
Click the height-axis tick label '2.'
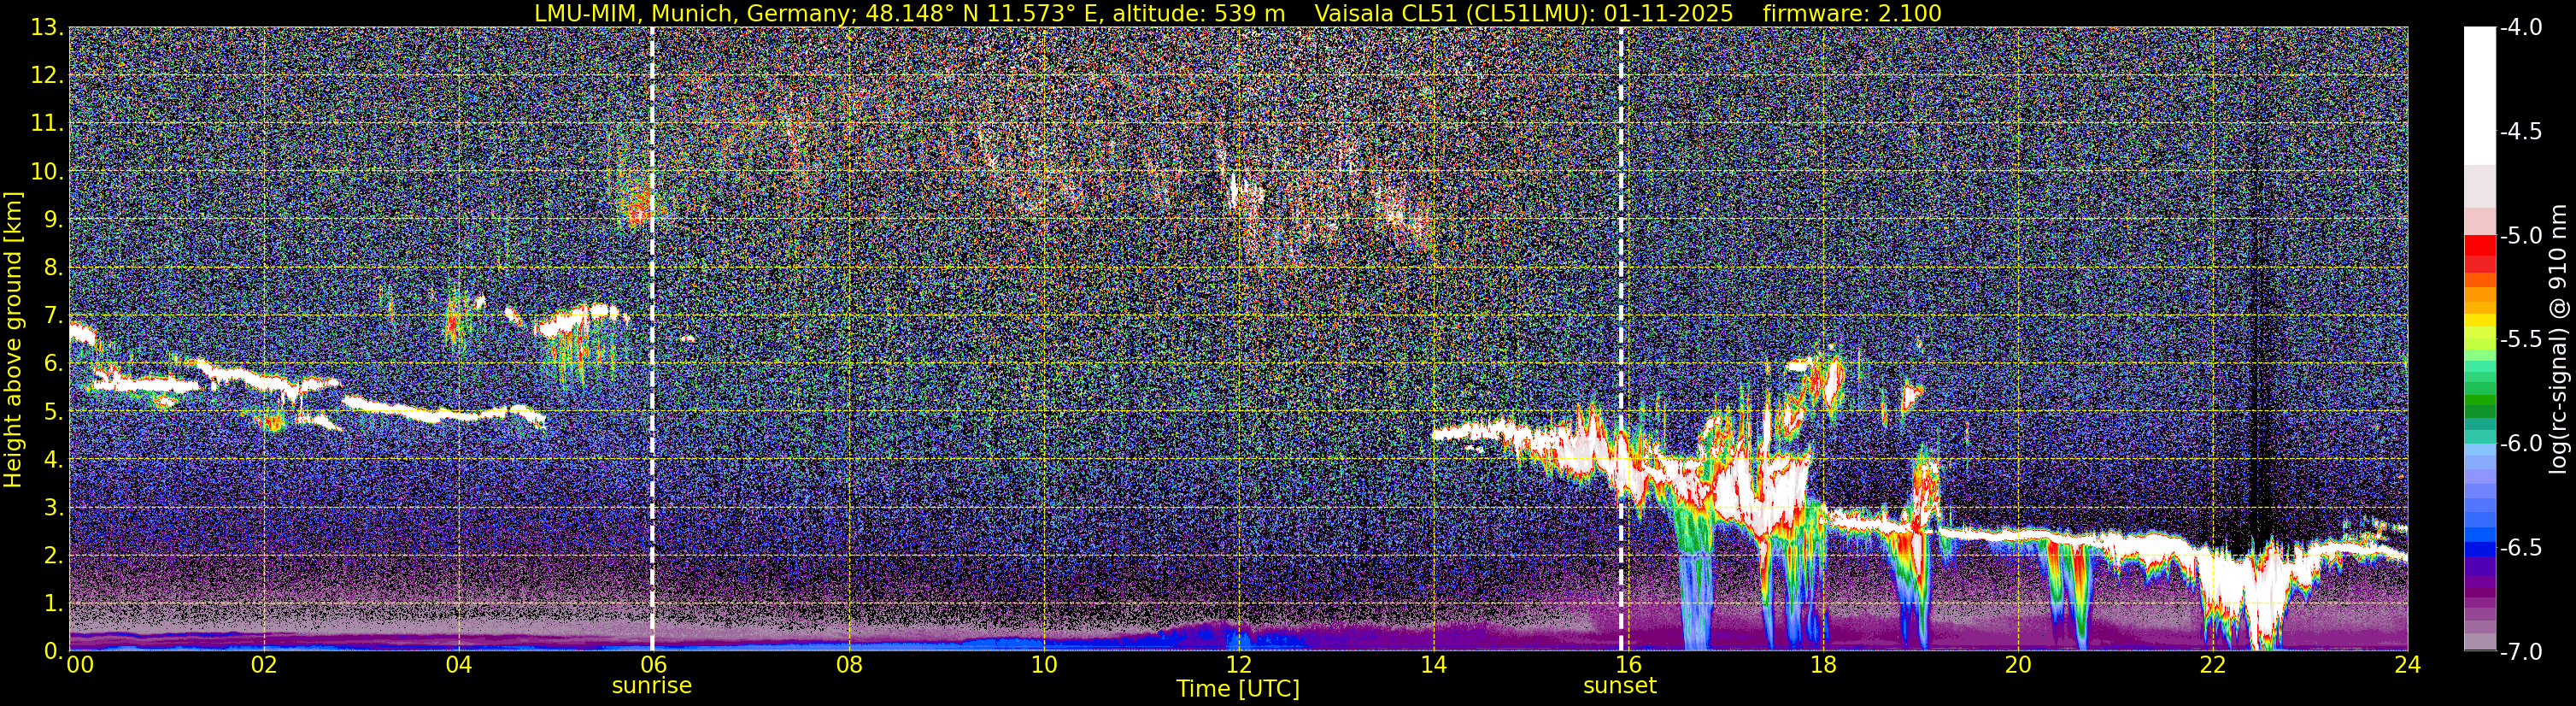pyautogui.click(x=54, y=556)
